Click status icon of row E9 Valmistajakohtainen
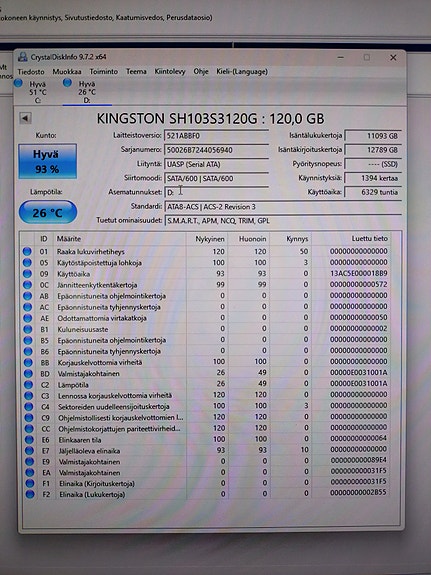Screen dimensions: 431x575 point(30,462)
